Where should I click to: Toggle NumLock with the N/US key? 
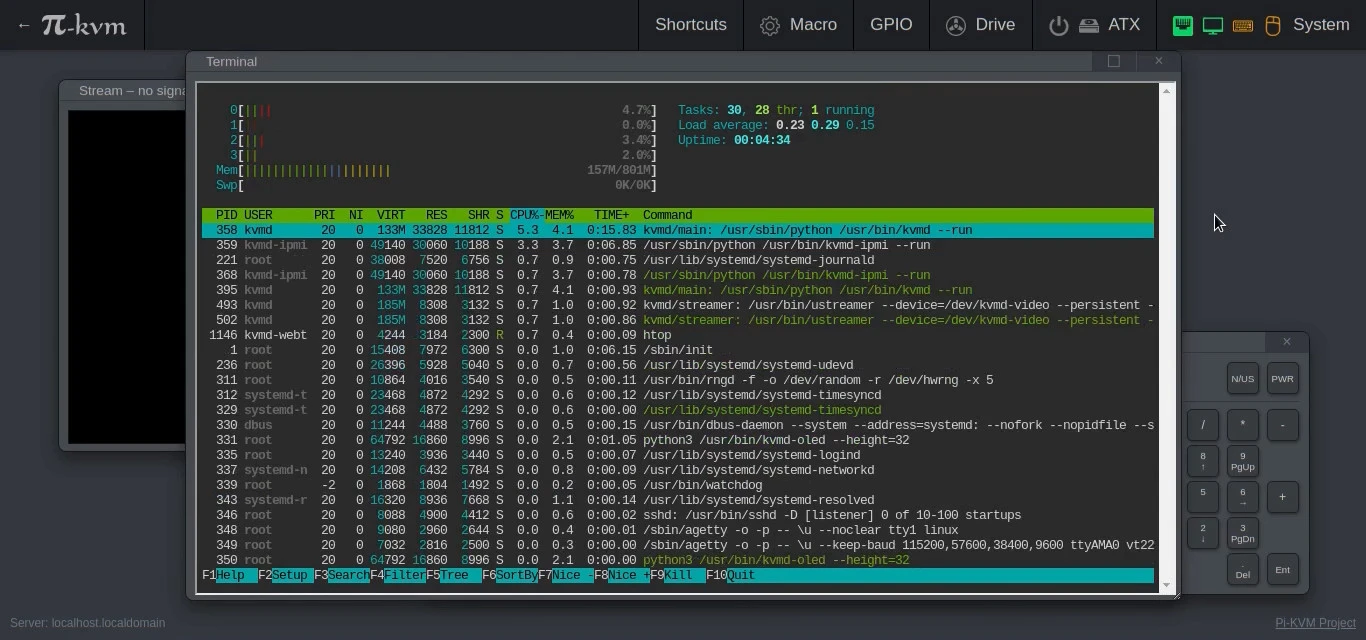(1242, 379)
